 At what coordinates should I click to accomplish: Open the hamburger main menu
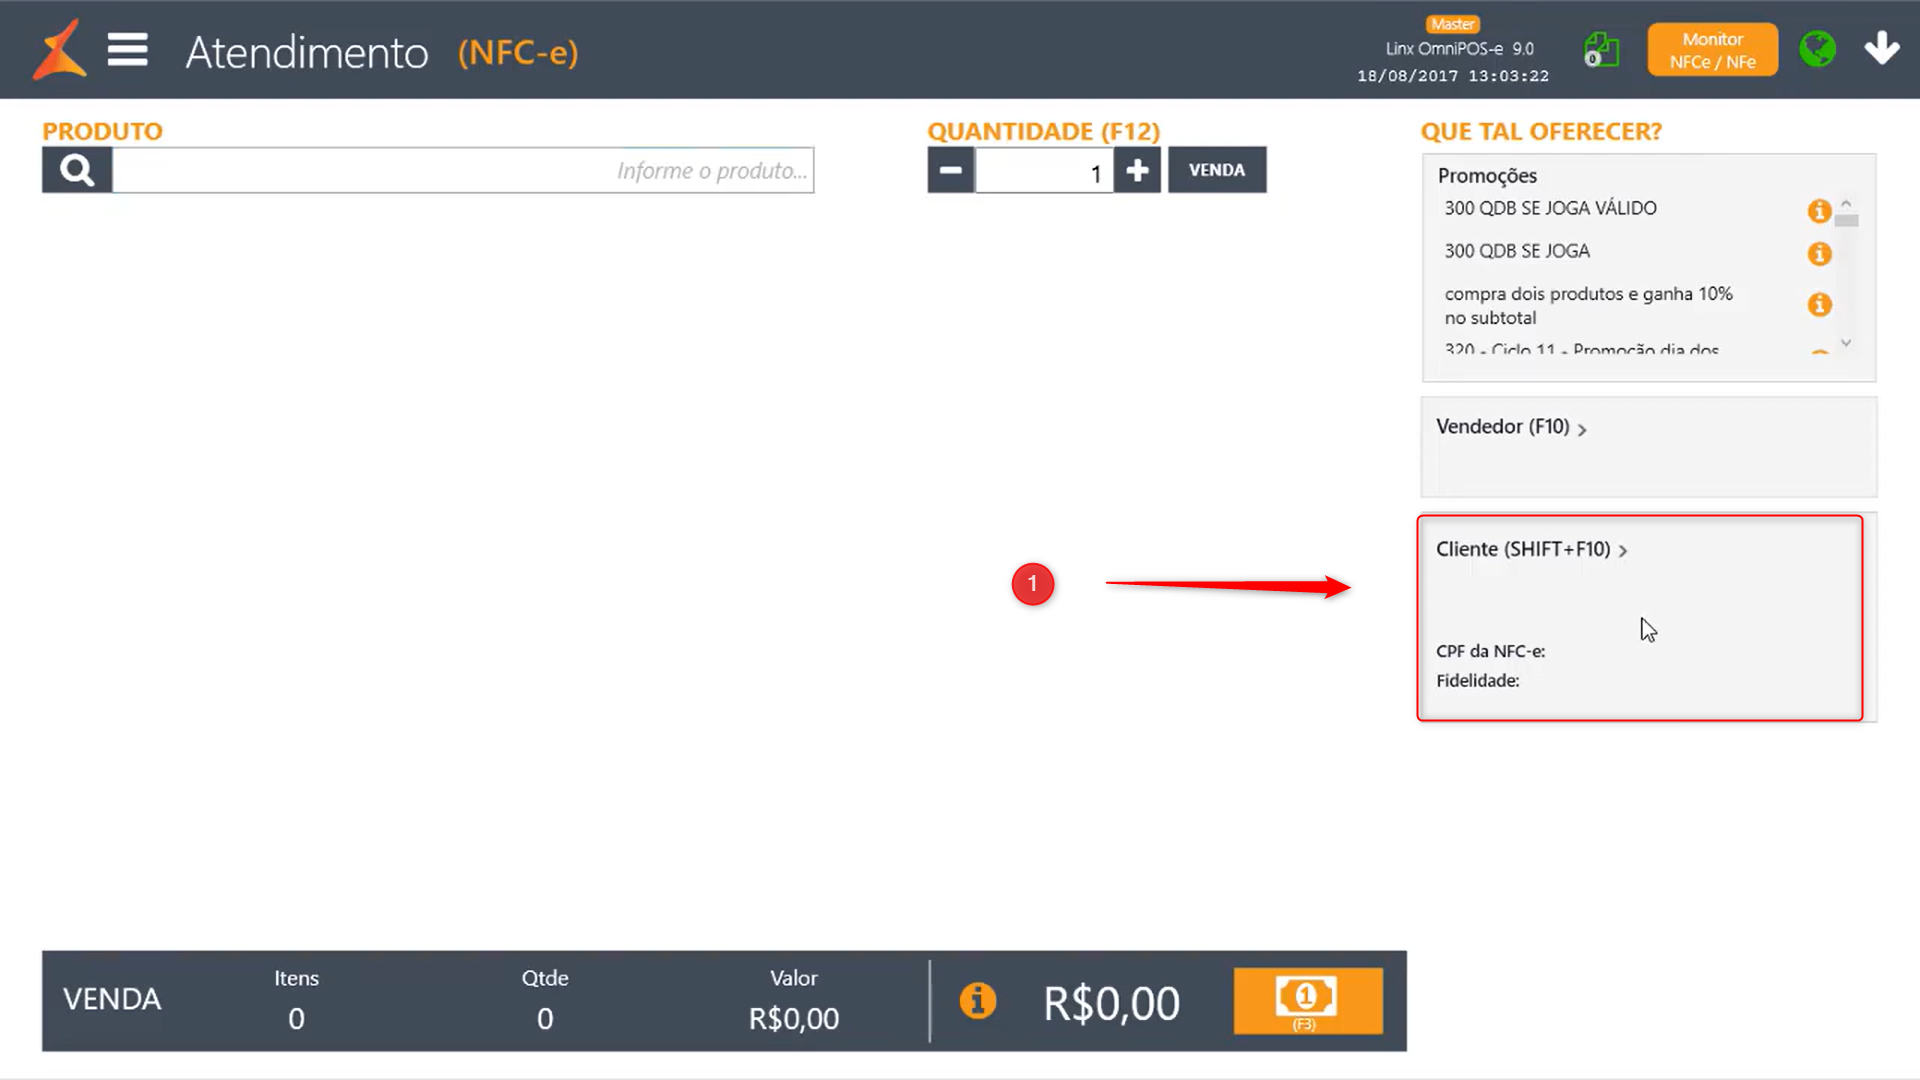coord(128,49)
